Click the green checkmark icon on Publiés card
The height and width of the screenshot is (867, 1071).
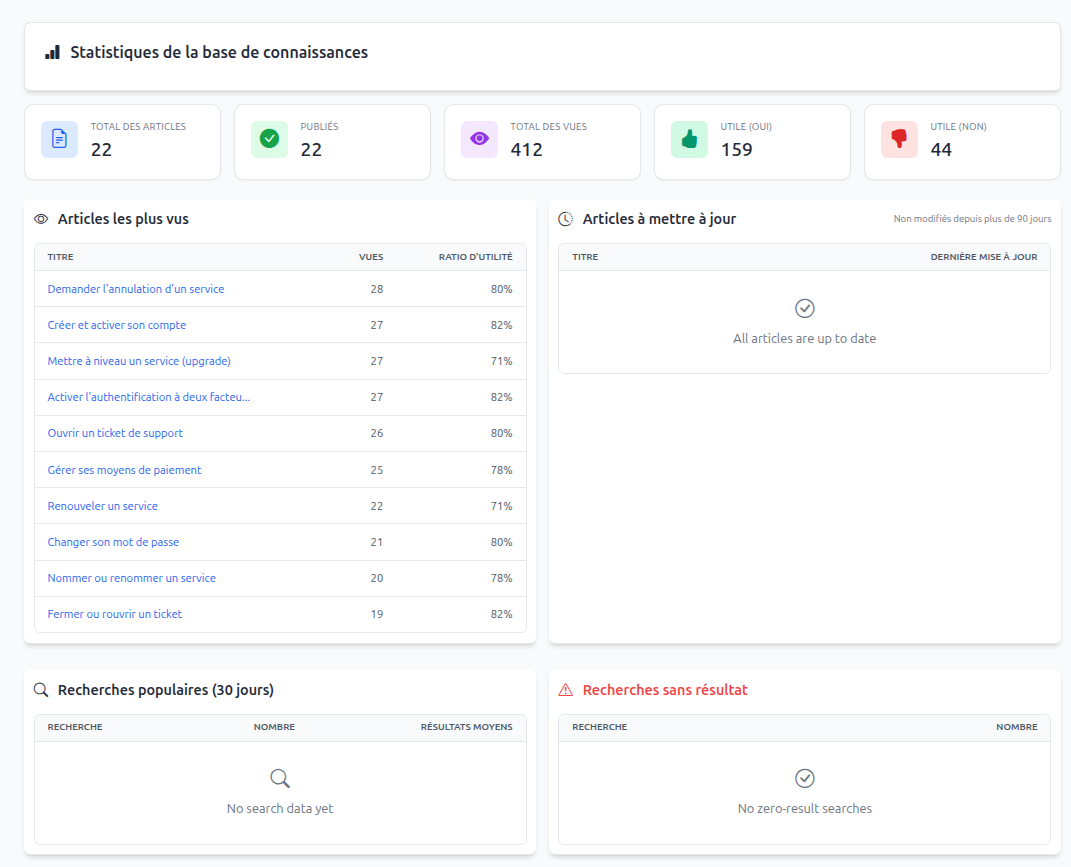[x=269, y=139]
